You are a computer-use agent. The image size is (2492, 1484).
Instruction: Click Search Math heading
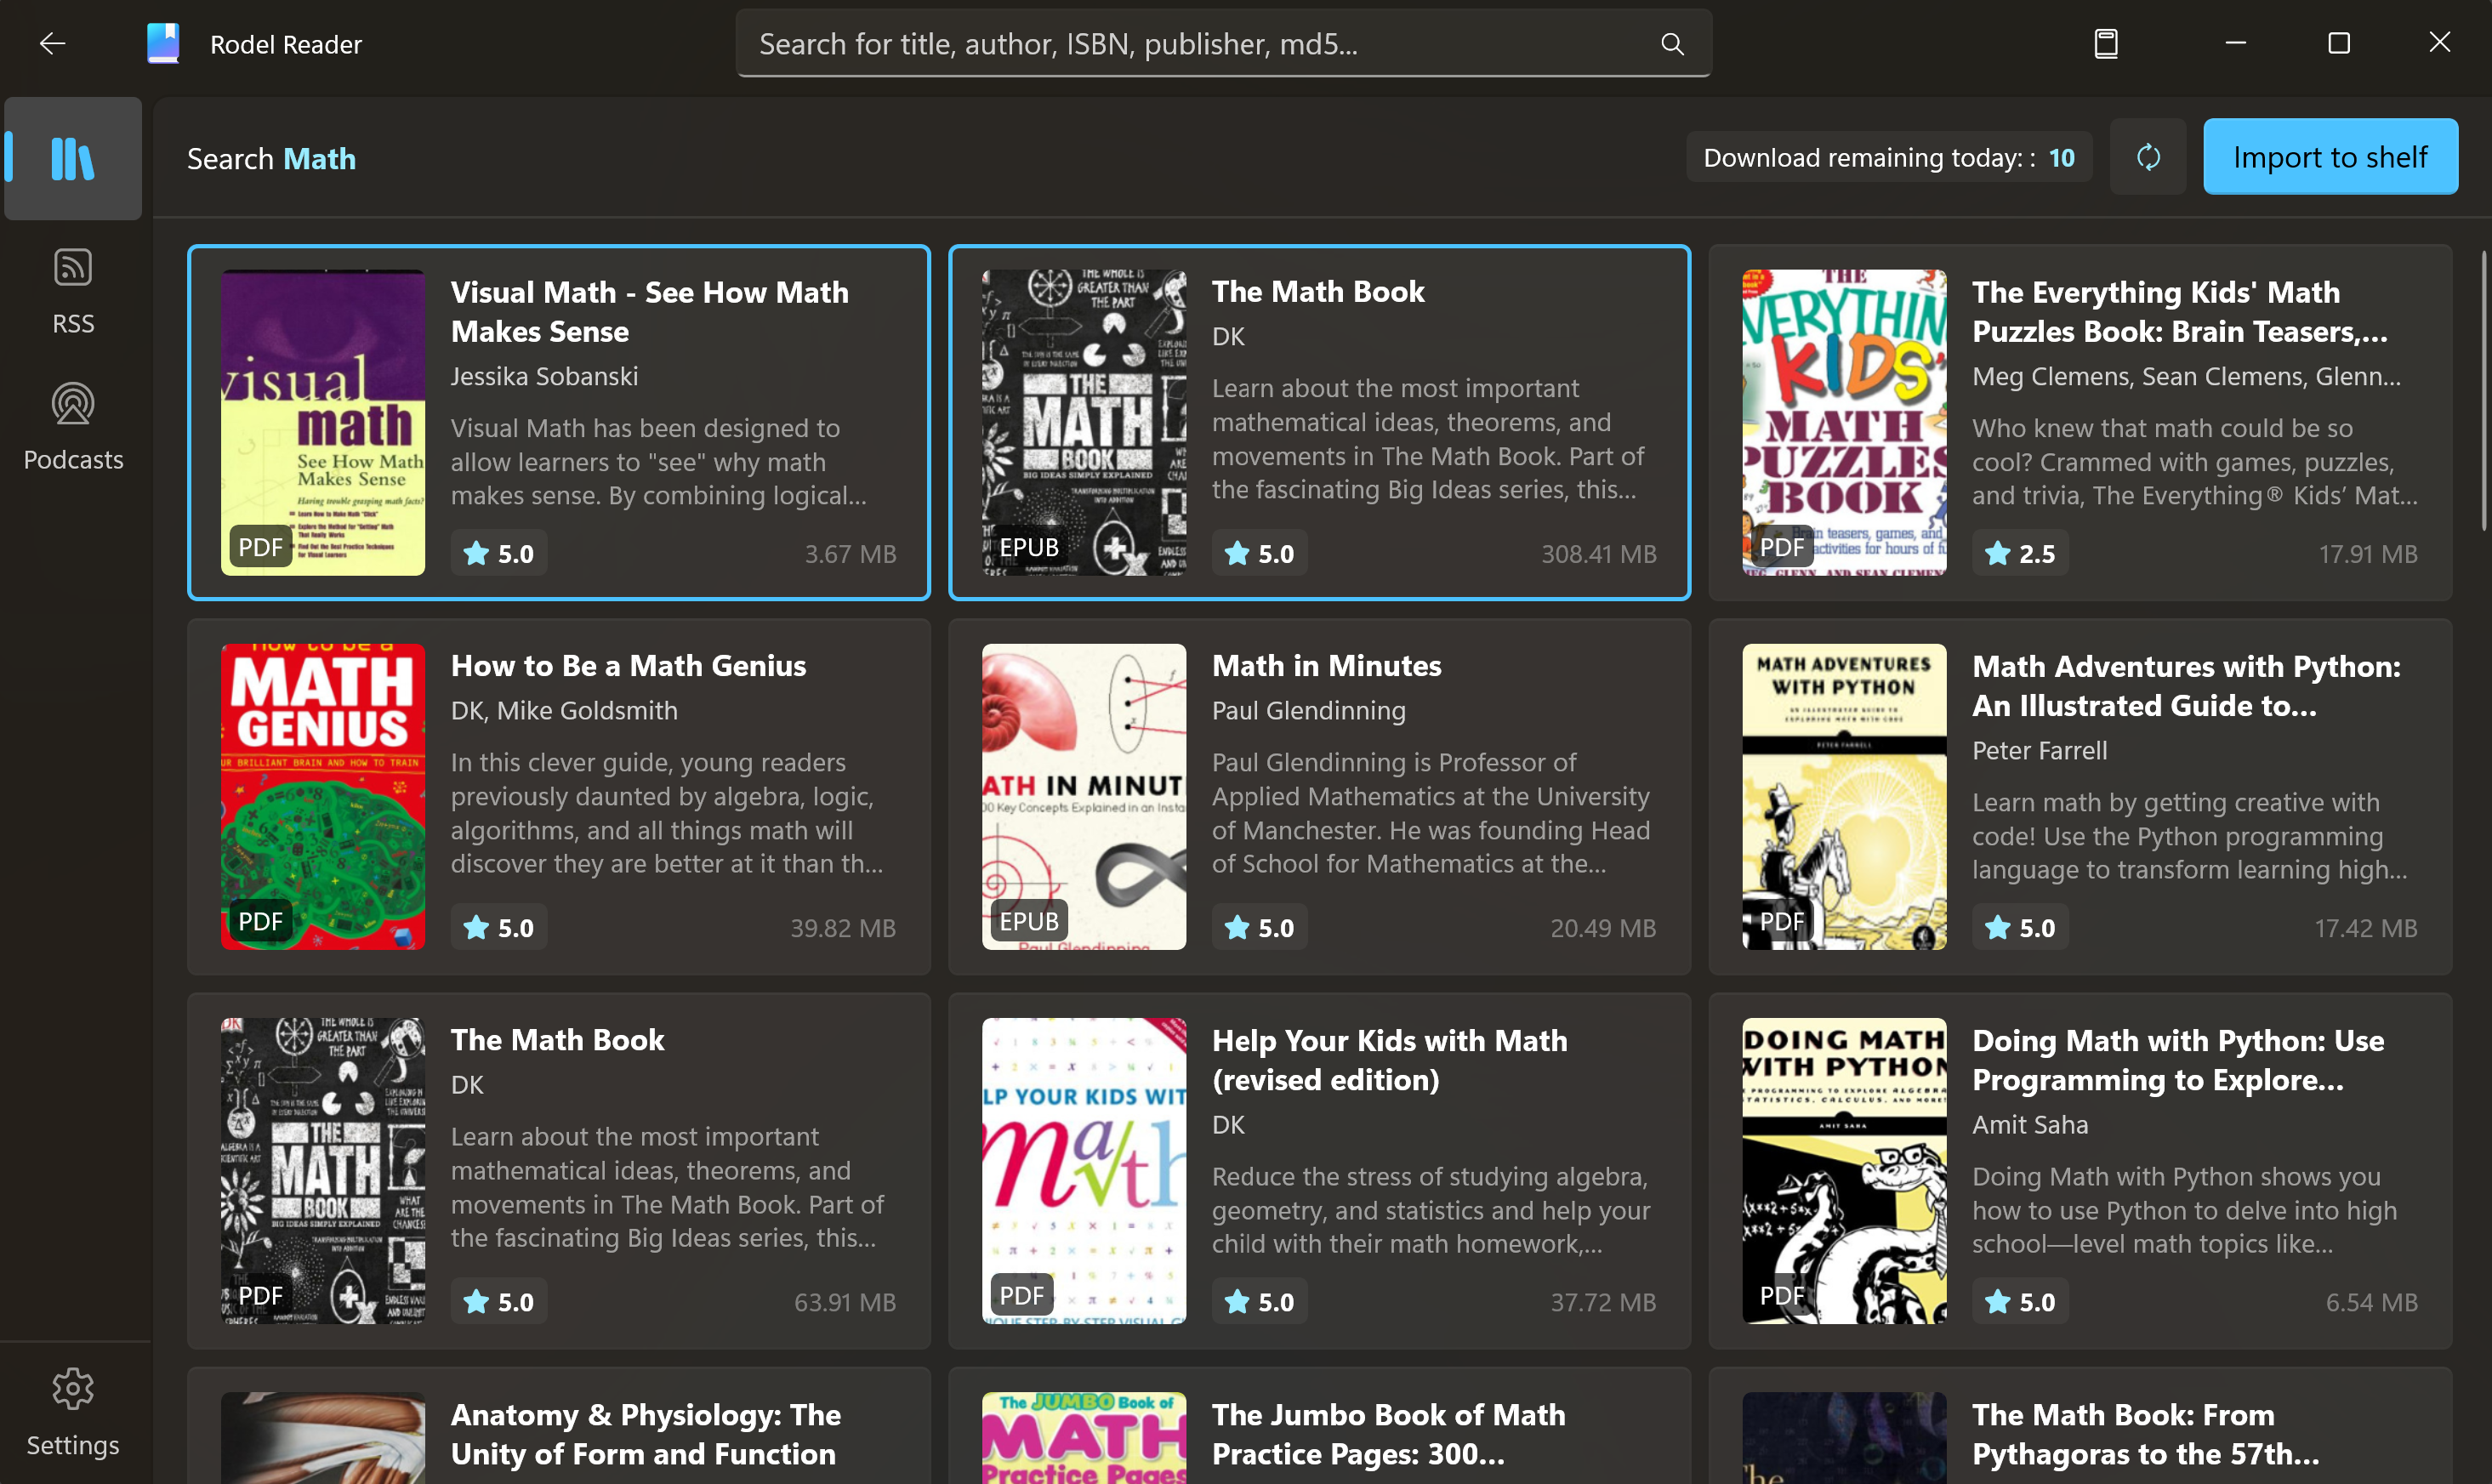[x=271, y=158]
